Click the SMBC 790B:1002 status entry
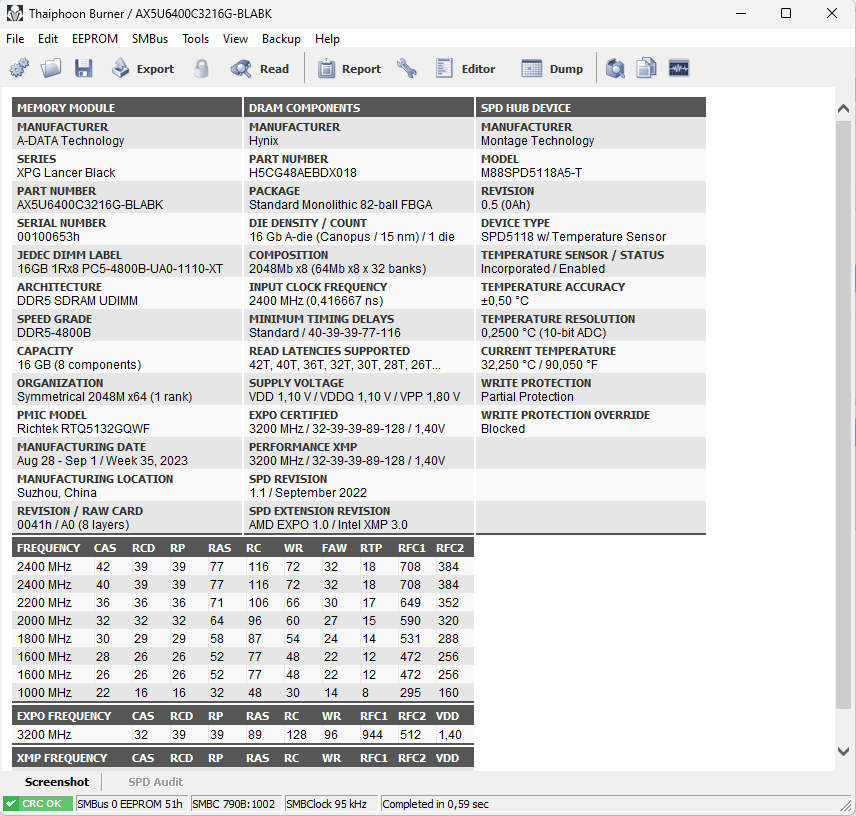Screen dimensions: 856x816 pyautogui.click(x=234, y=803)
